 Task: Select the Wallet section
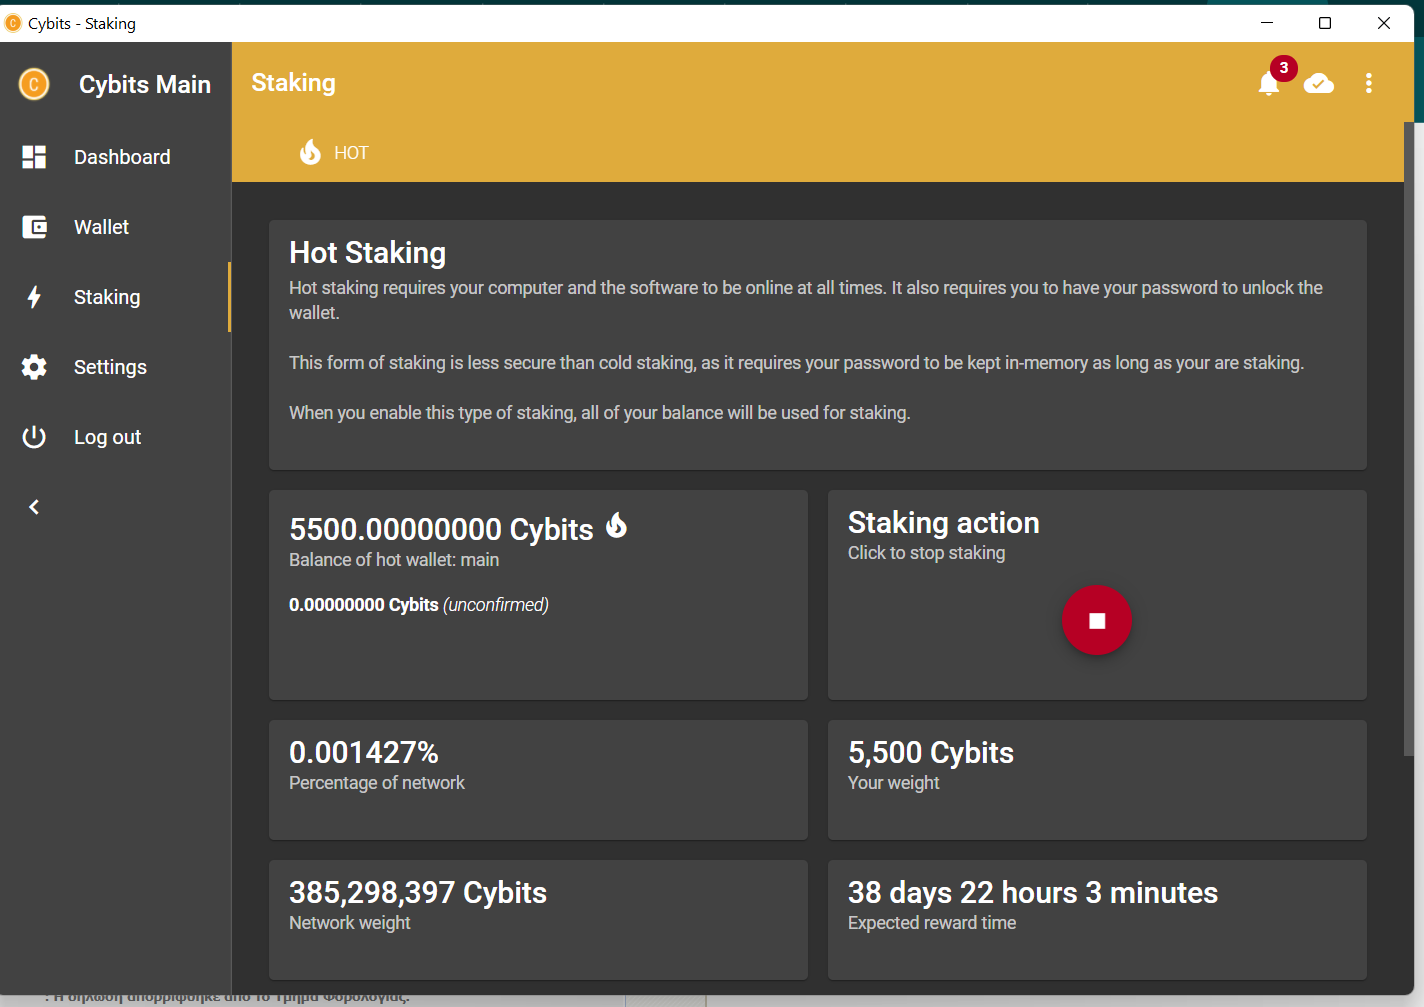point(101,226)
